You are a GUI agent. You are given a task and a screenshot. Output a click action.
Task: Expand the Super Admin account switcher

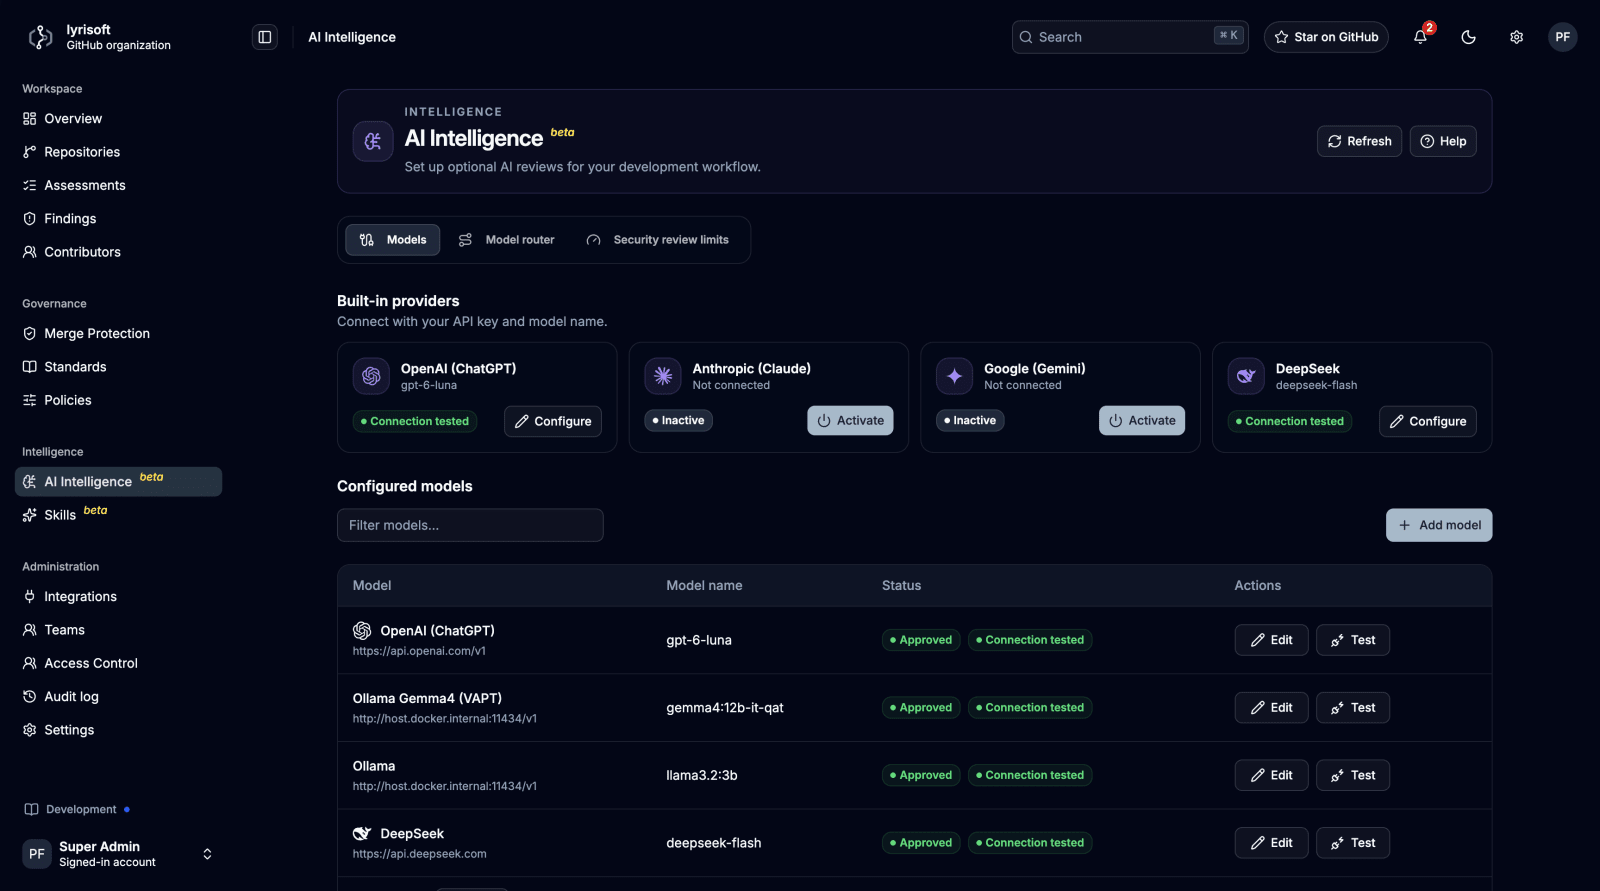pyautogui.click(x=207, y=854)
